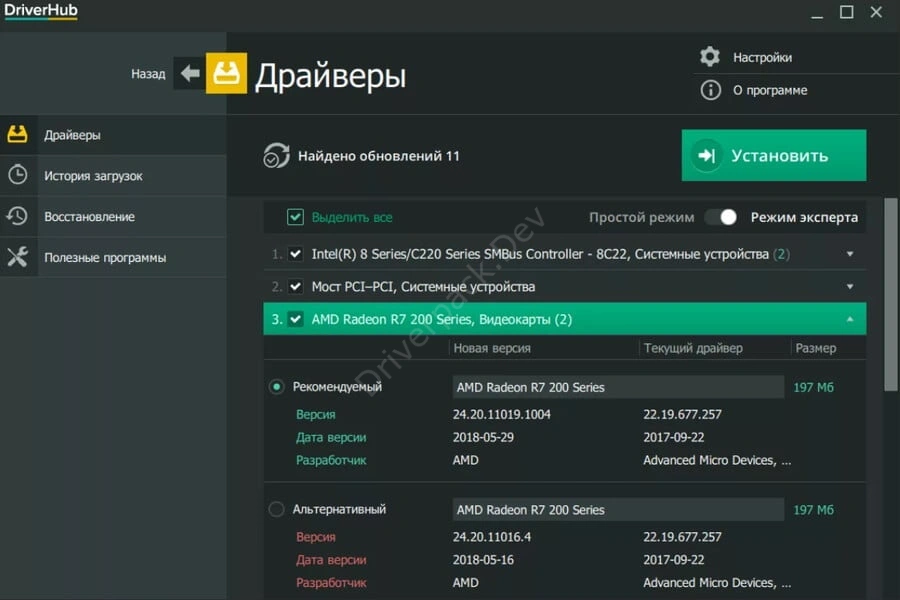Screen dimensions: 900x600
Task: Open История загрузок section
Action: 113,175
